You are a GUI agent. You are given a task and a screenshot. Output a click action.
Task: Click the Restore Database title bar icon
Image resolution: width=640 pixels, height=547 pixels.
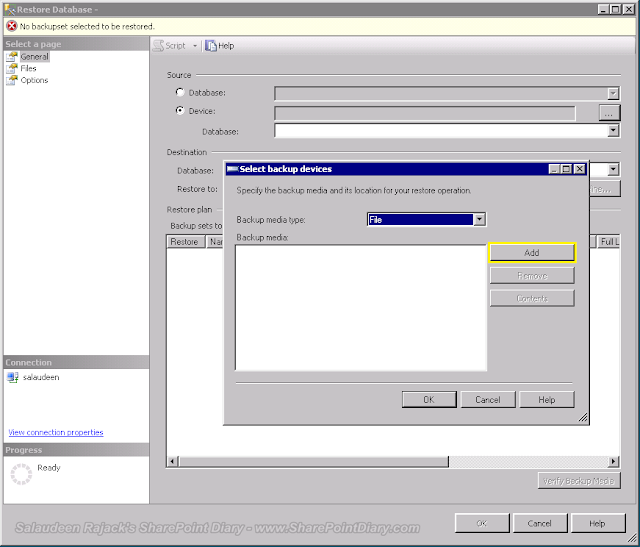point(10,9)
